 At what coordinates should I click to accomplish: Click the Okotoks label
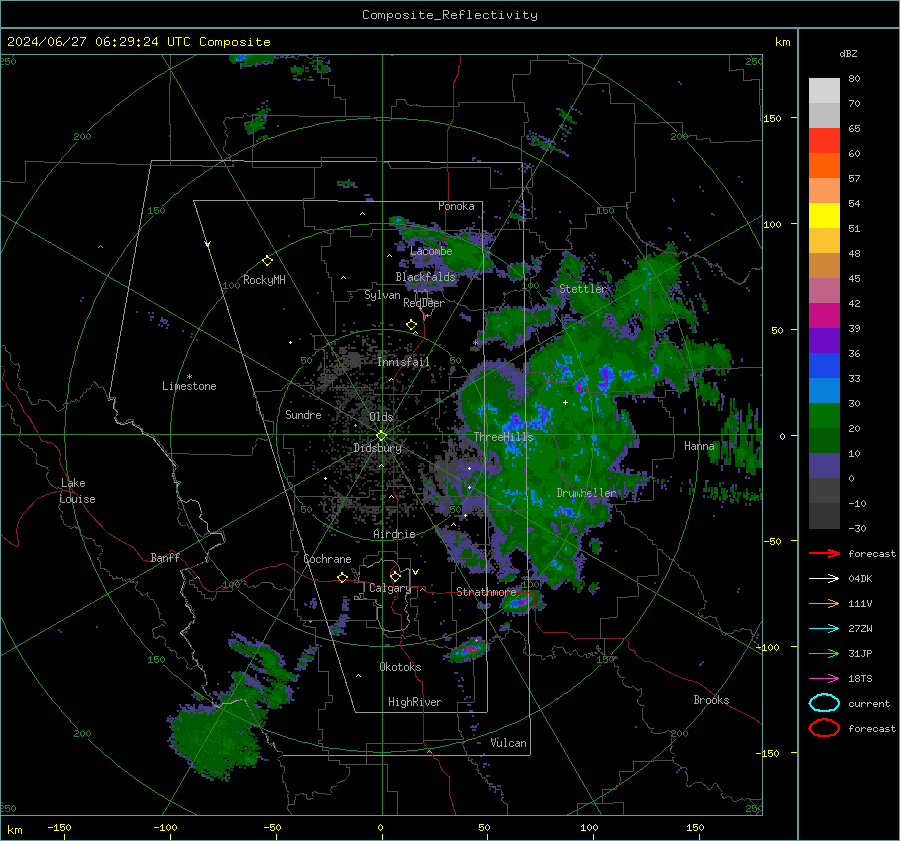(400, 667)
